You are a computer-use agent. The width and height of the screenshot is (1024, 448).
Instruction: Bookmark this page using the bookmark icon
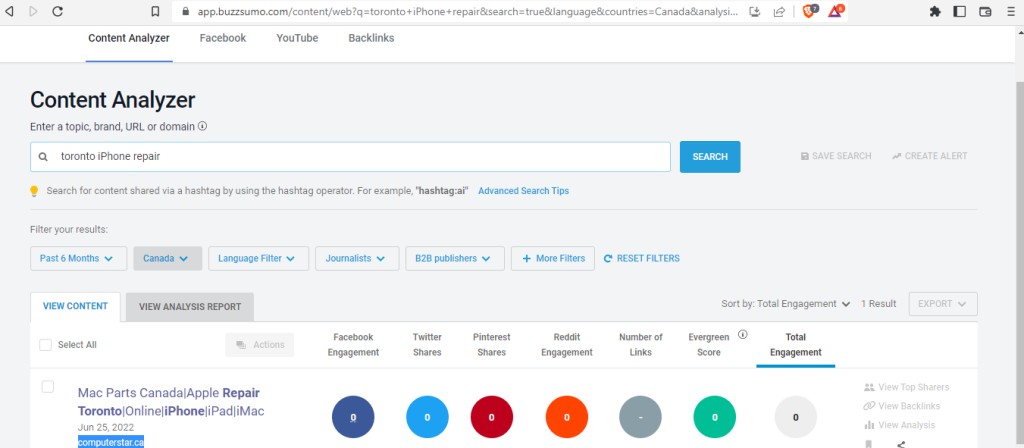[x=155, y=11]
